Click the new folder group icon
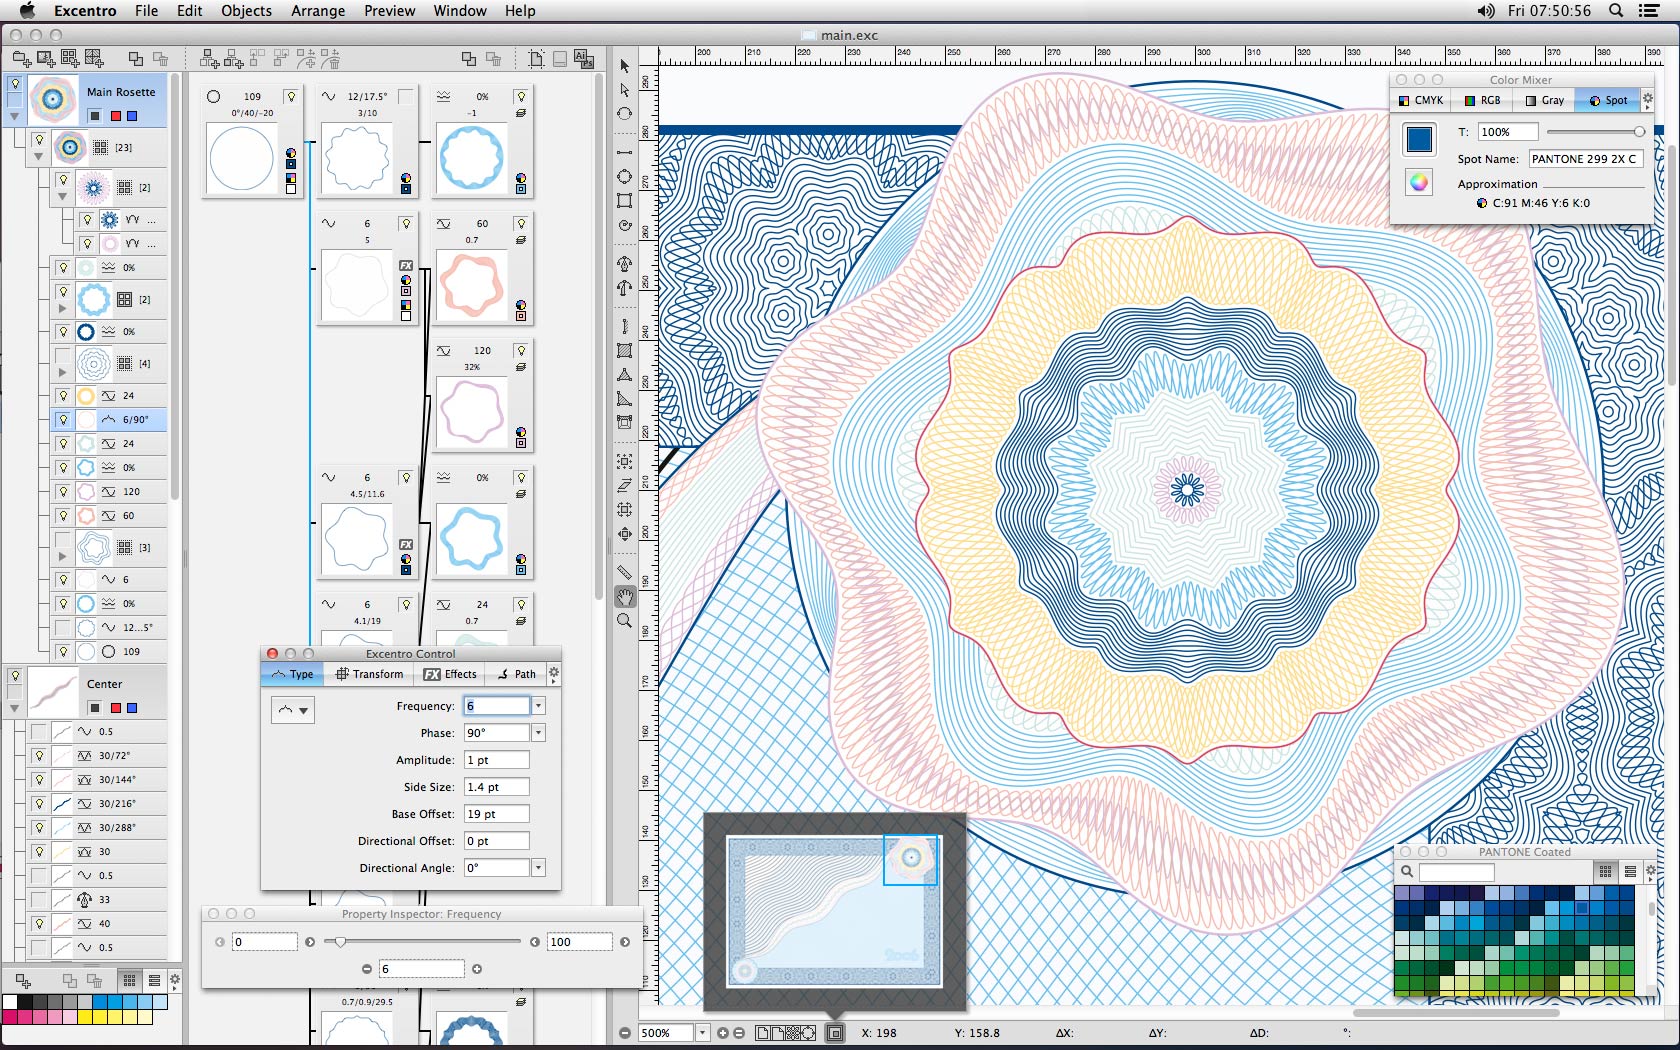This screenshot has width=1680, height=1050. click(x=21, y=59)
